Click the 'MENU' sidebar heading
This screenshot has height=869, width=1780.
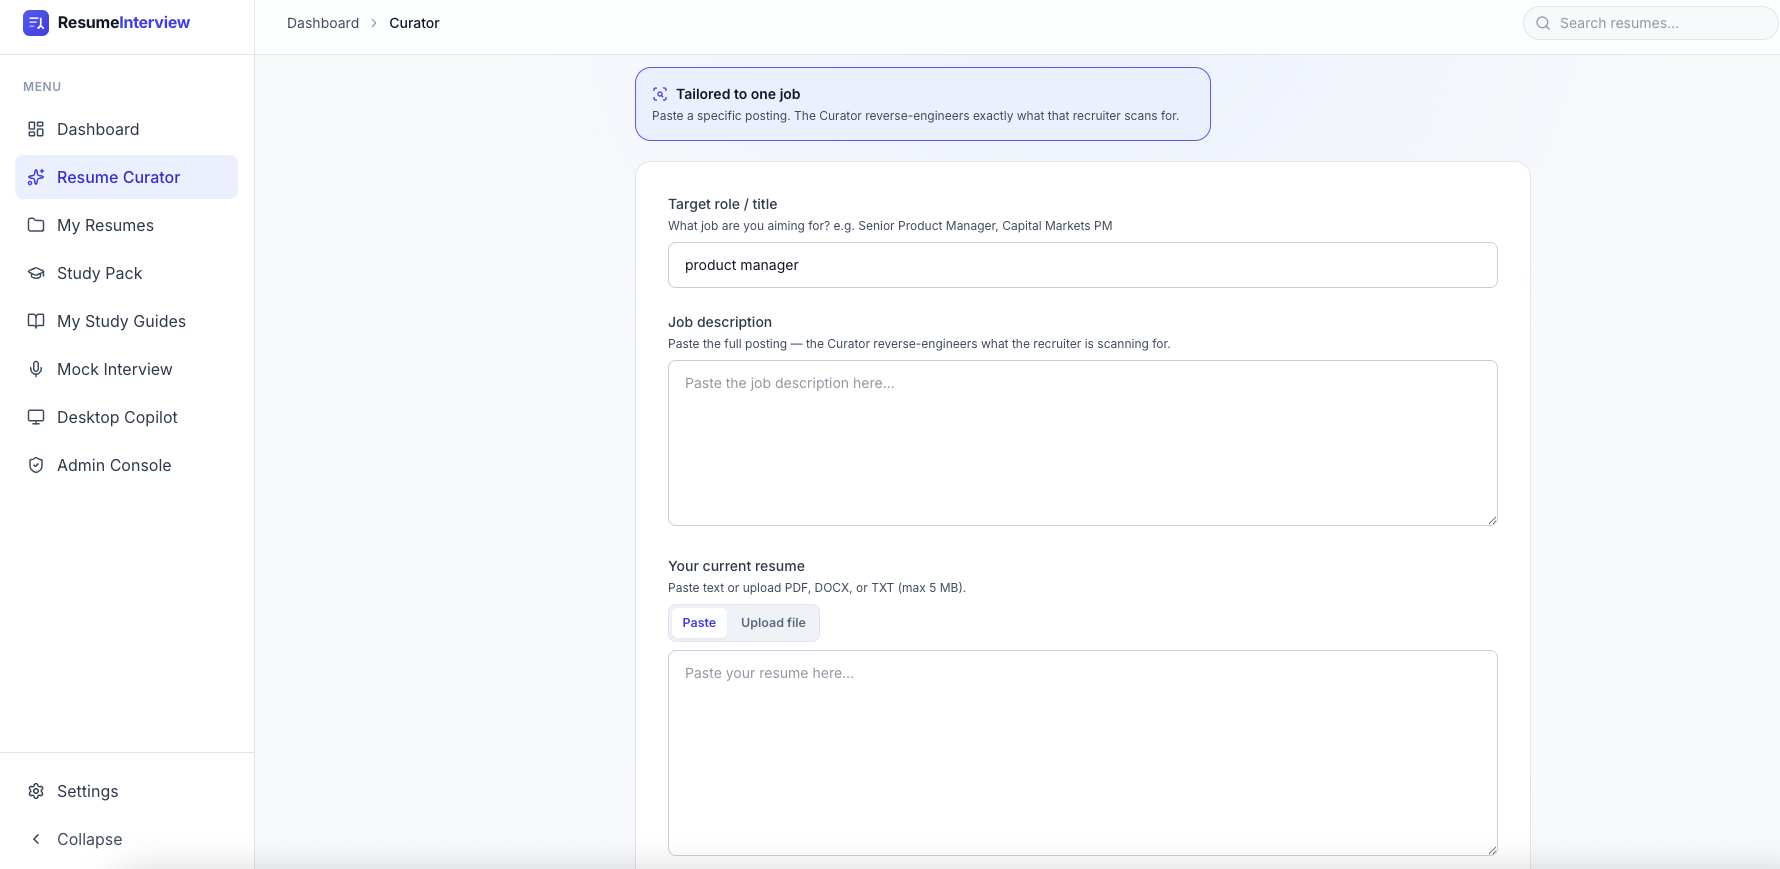[x=42, y=87]
